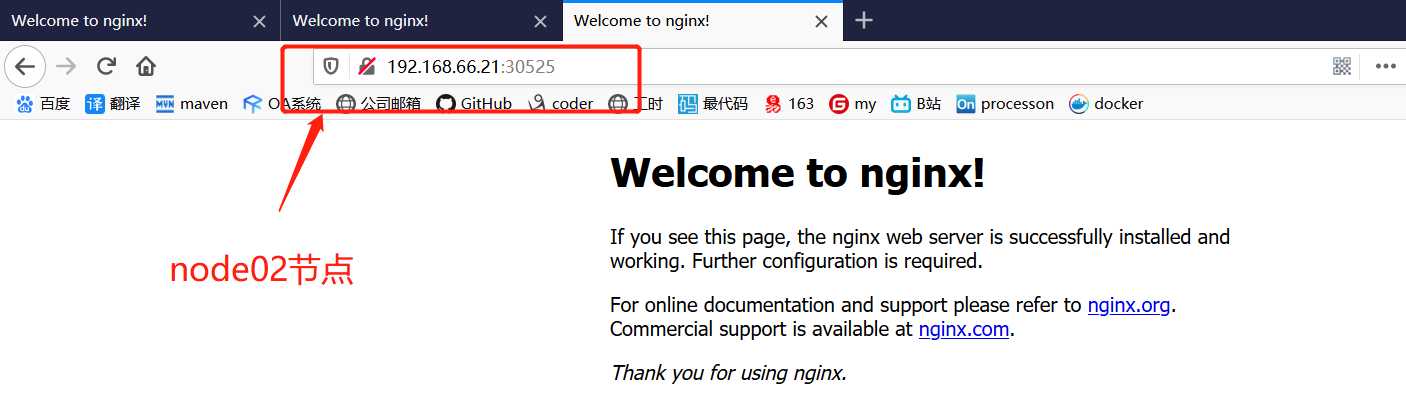Reload the current nginx page
This screenshot has width=1406, height=398.
pyautogui.click(x=106, y=67)
